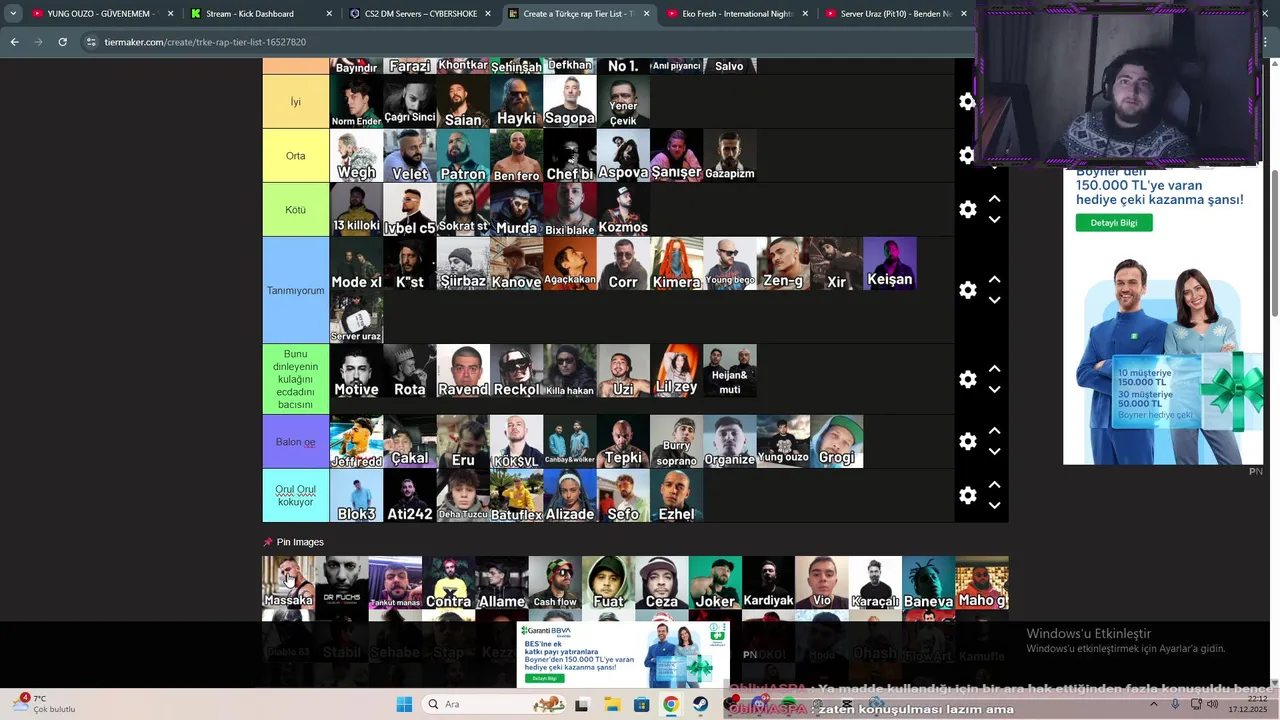Viewport: 1280px width, 720px height.
Task: Select the Kardiyak image in the pool
Action: (x=768, y=583)
